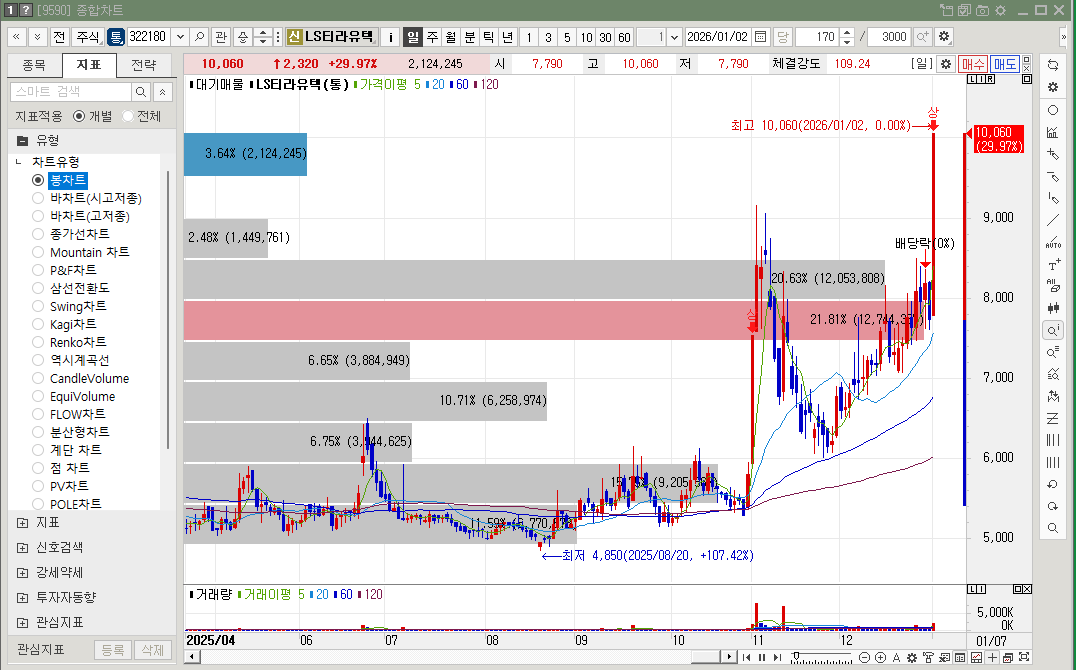
Task: Click the 관 watchlist button
Action: [x=221, y=36]
